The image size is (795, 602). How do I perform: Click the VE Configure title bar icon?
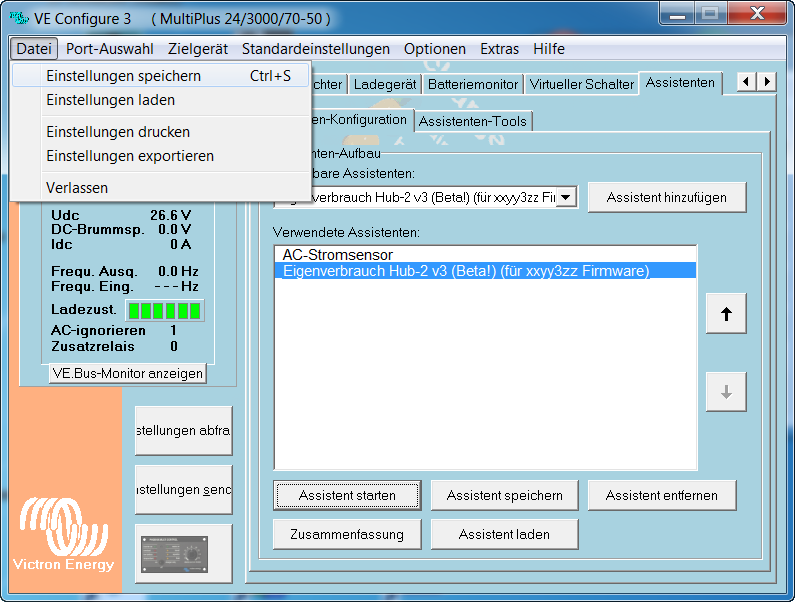click(x=18, y=18)
